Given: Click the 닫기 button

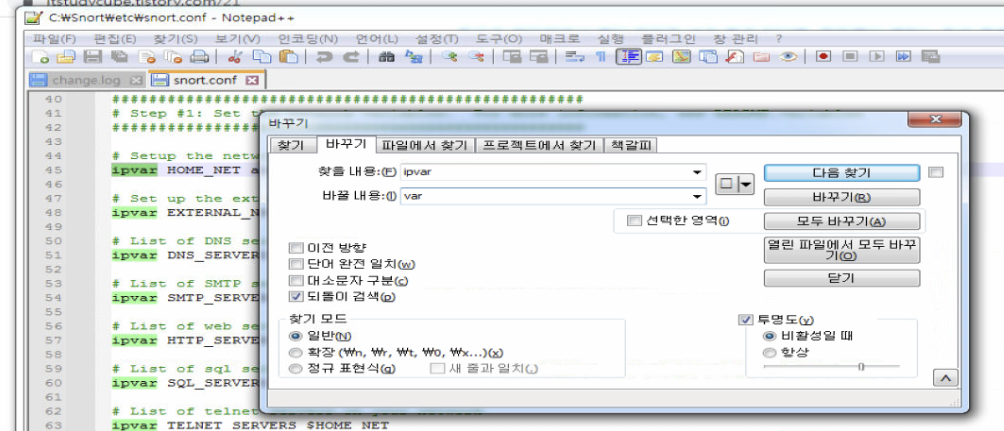Looking at the screenshot, I should click(x=842, y=279).
